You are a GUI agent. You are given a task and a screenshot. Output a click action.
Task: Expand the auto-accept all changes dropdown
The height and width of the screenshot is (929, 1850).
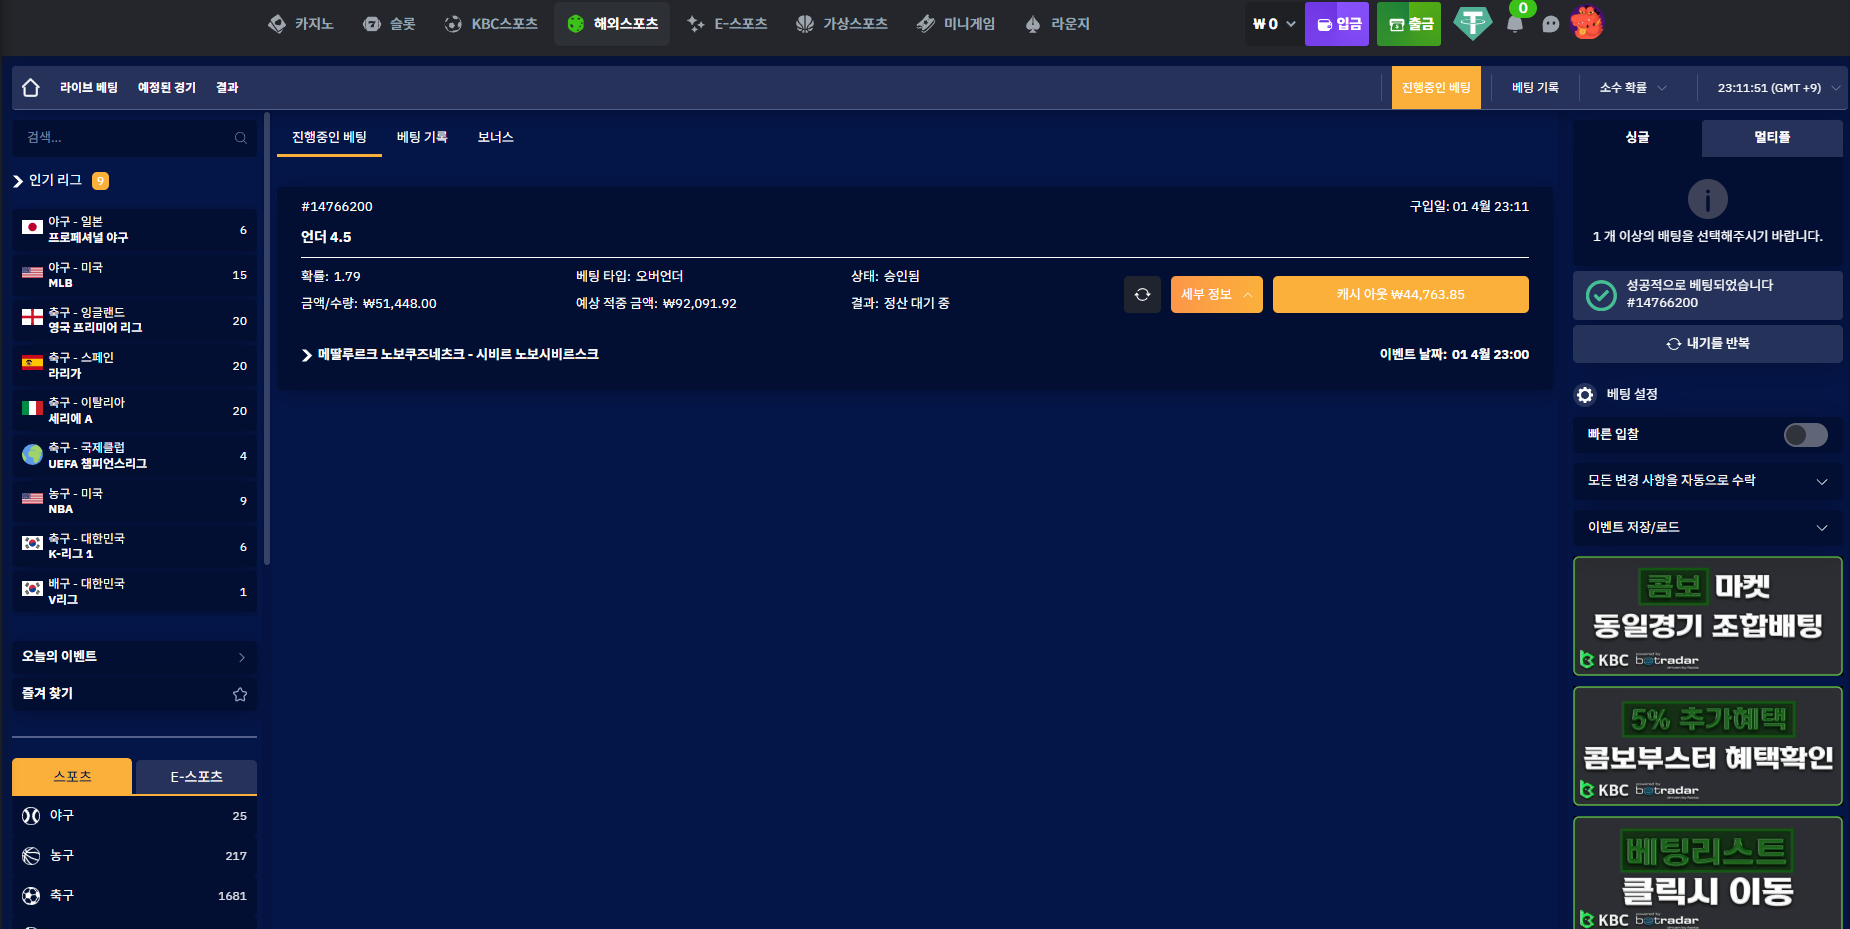[x=1707, y=481]
